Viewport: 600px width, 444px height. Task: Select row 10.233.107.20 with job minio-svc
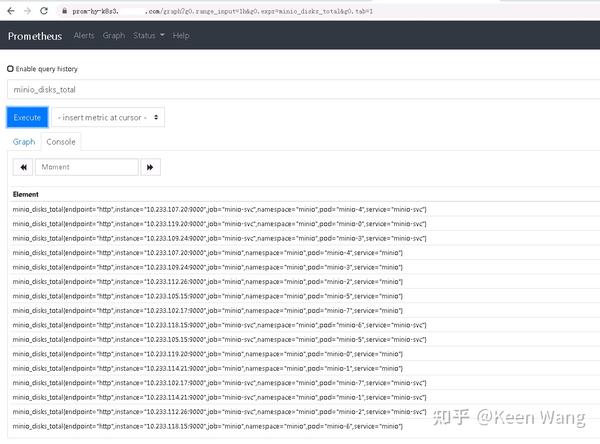click(306, 209)
